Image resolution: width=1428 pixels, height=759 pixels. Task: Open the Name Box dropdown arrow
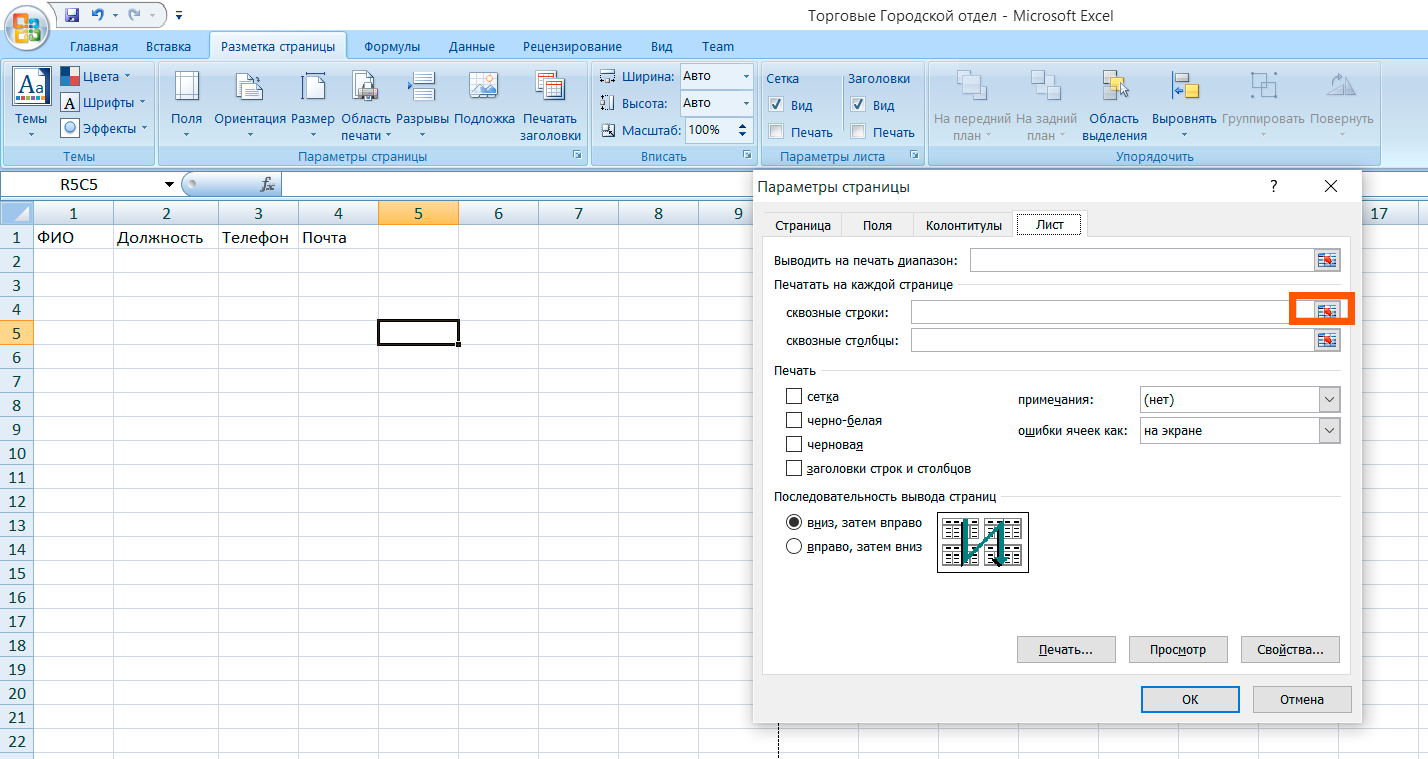coord(169,185)
